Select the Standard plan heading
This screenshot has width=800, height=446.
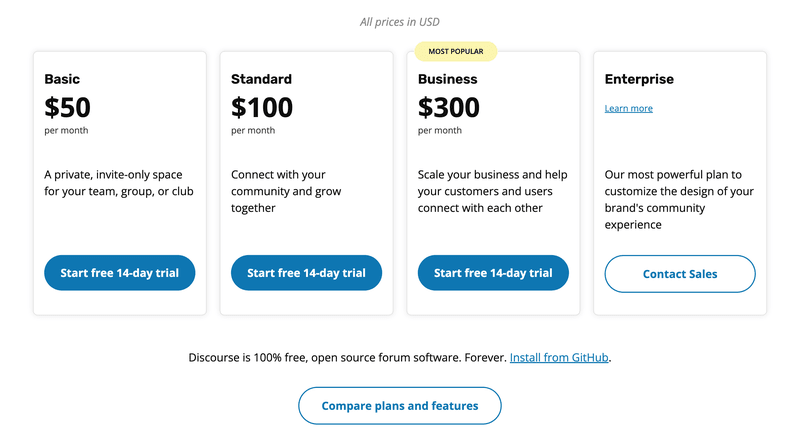coord(261,79)
